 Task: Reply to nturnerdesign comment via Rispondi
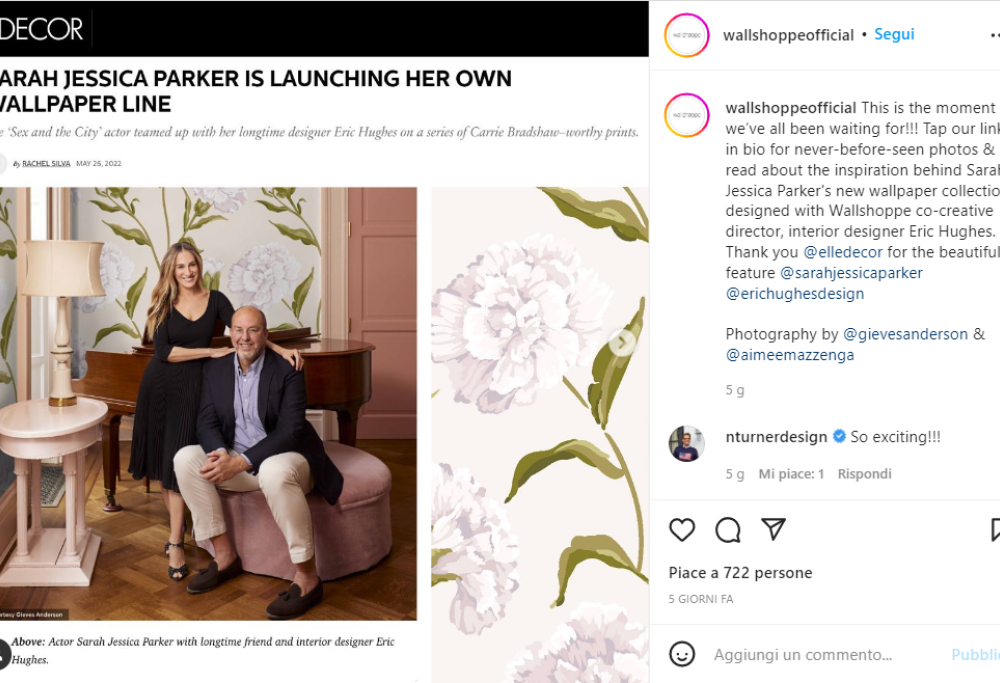tap(864, 474)
